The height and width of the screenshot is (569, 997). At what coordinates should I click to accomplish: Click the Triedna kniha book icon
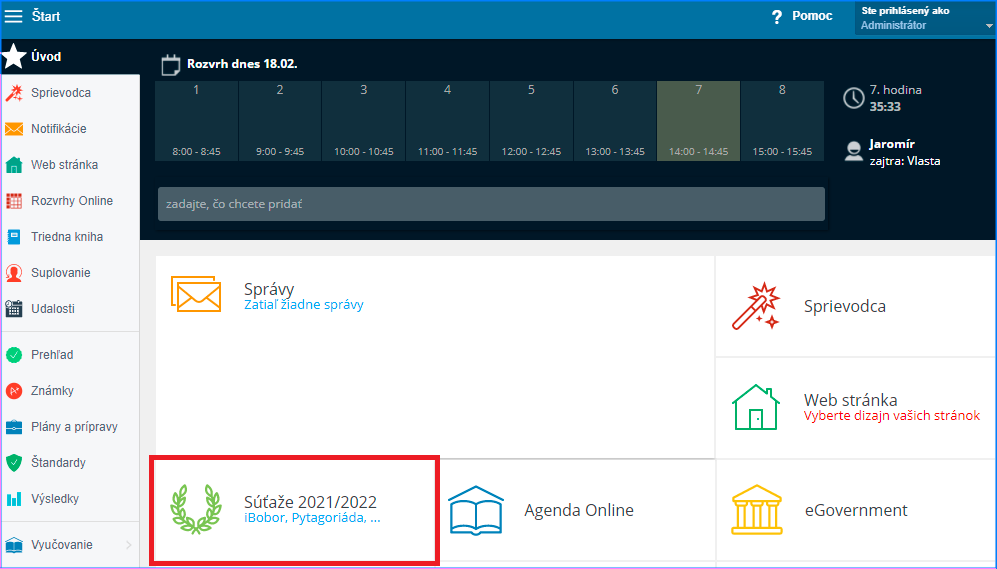[14, 237]
